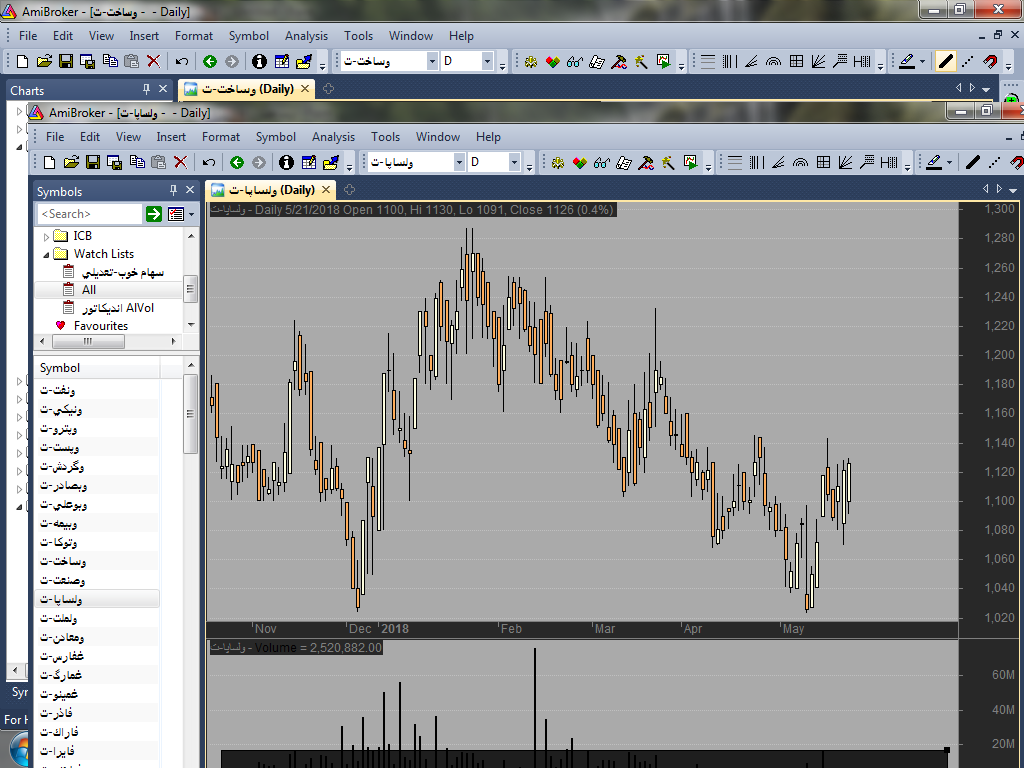Image resolution: width=1024 pixels, height=768 pixels.
Task: Collapse the Watch Lists folder
Action: point(46,255)
